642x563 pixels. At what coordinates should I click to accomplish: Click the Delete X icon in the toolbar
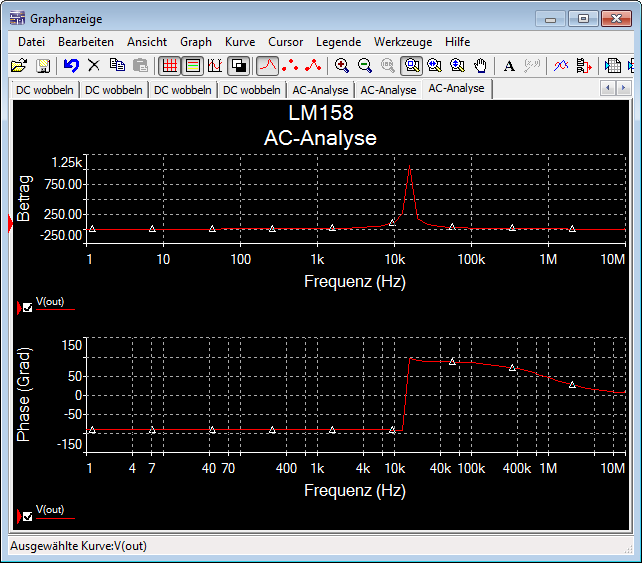[94, 66]
